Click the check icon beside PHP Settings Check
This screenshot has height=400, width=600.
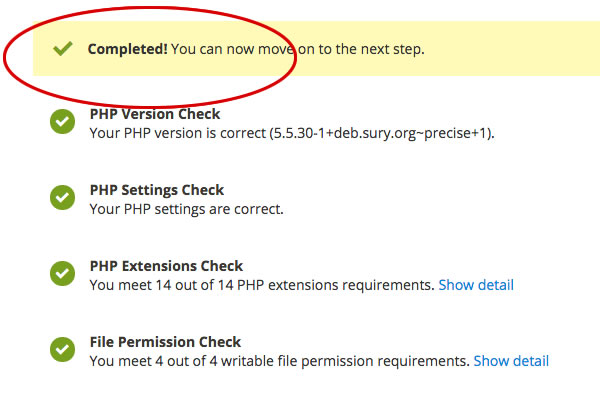pos(63,198)
